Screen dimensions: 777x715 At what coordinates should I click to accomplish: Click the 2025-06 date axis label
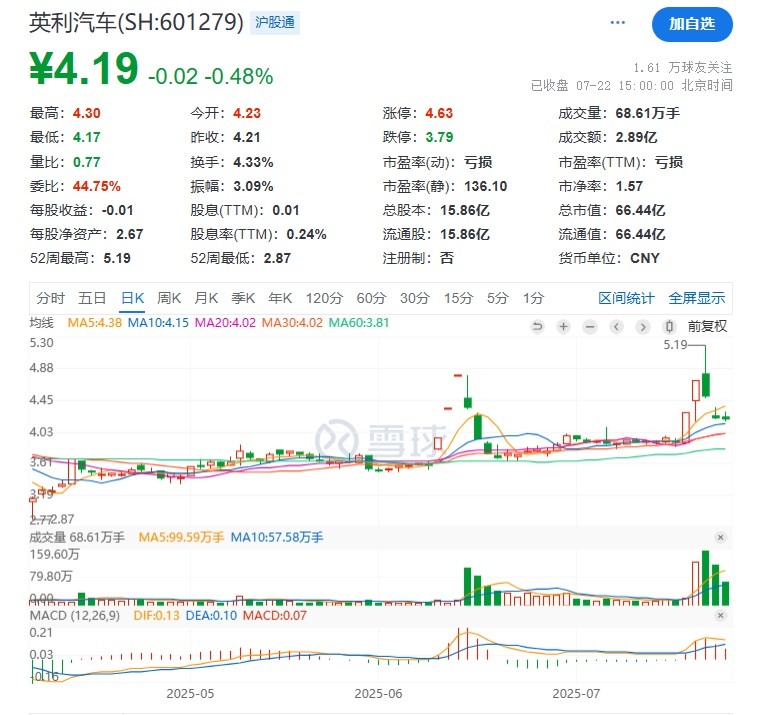pyautogui.click(x=379, y=694)
